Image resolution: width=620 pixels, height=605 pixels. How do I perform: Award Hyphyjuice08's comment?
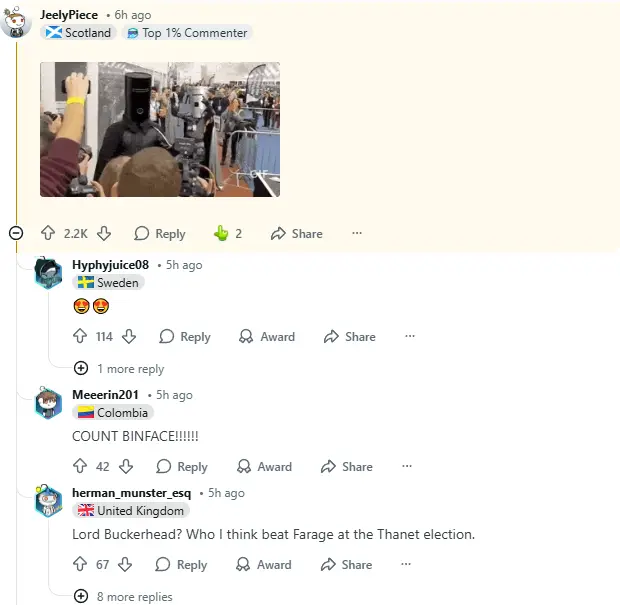(x=267, y=337)
